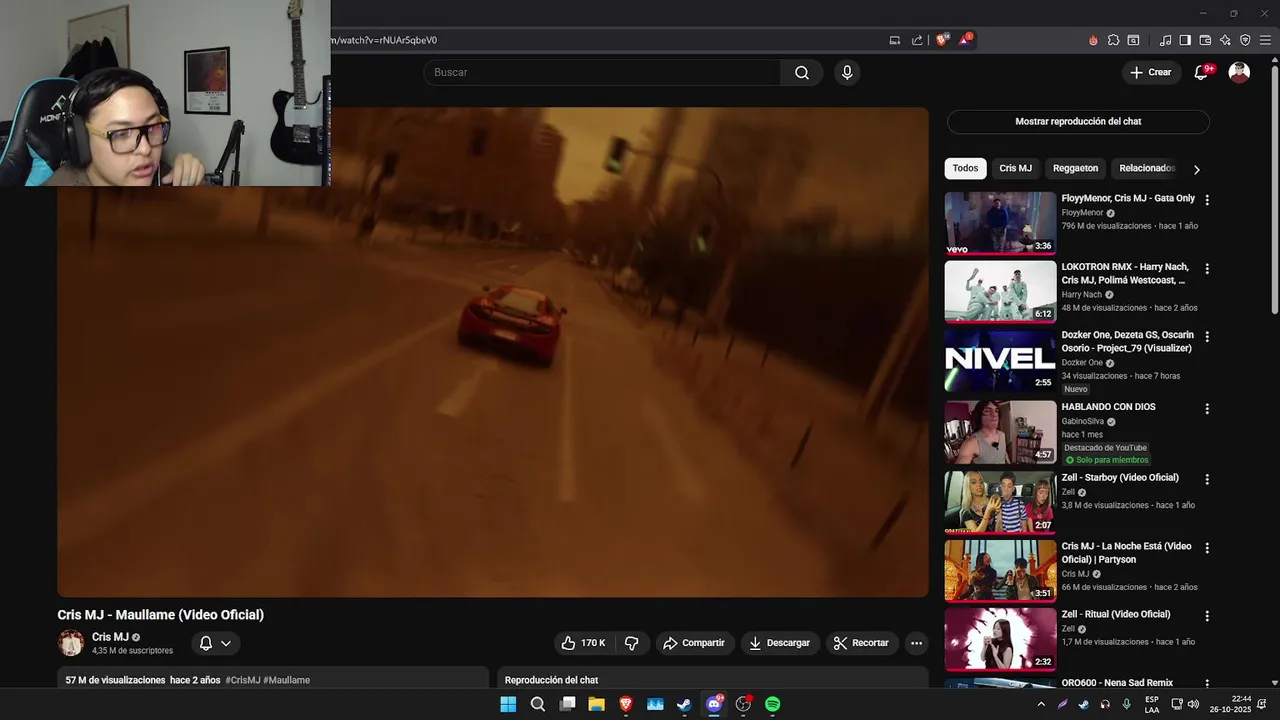Viewport: 1280px width, 720px height.
Task: Click the install app icon in address bar
Action: pyautogui.click(x=895, y=40)
